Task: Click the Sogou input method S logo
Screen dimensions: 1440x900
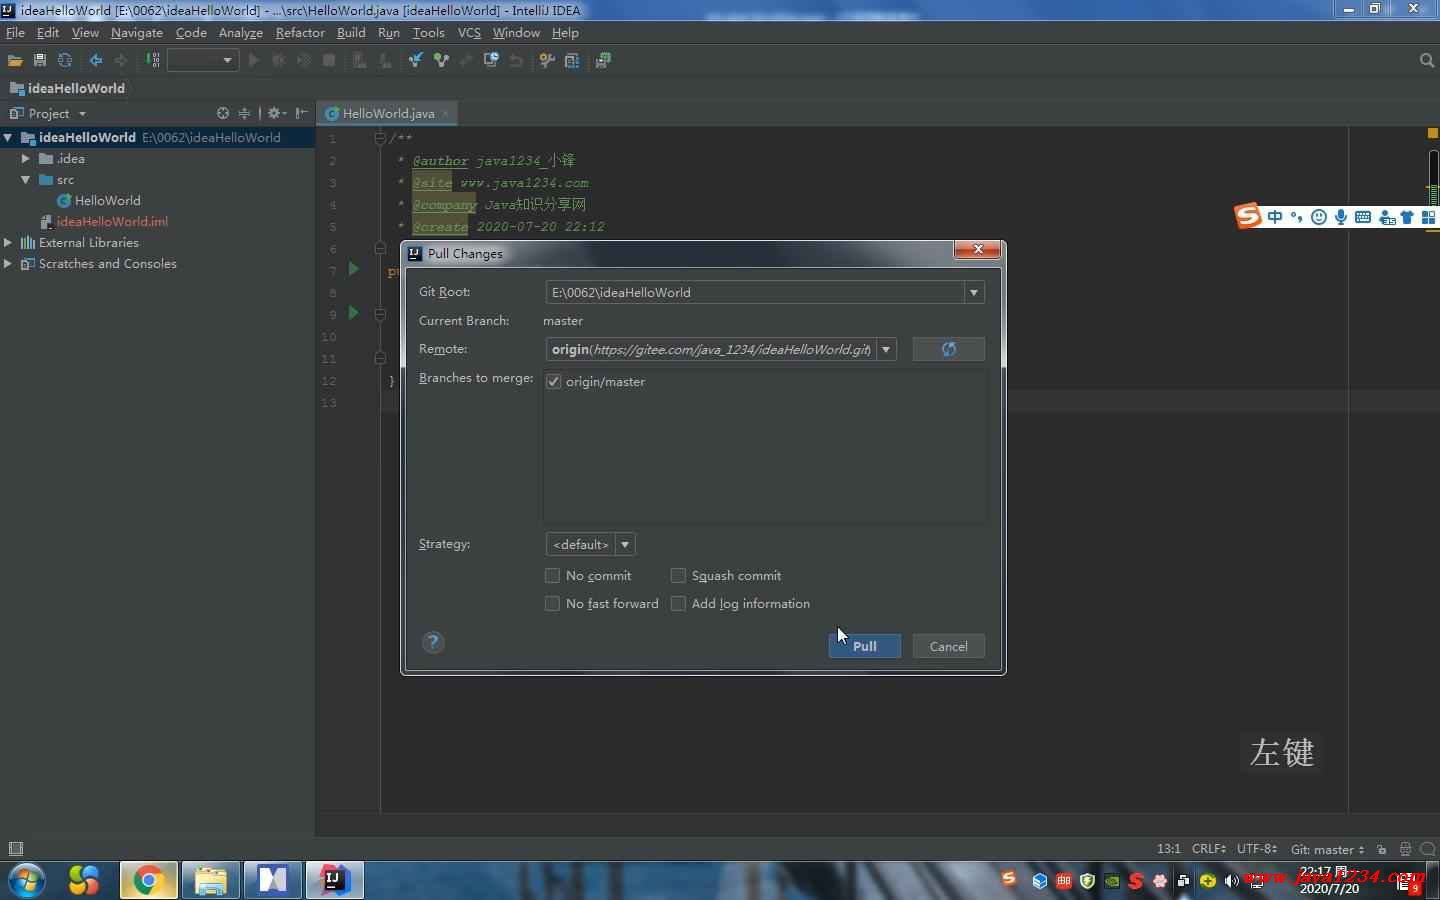Action: click(1248, 216)
